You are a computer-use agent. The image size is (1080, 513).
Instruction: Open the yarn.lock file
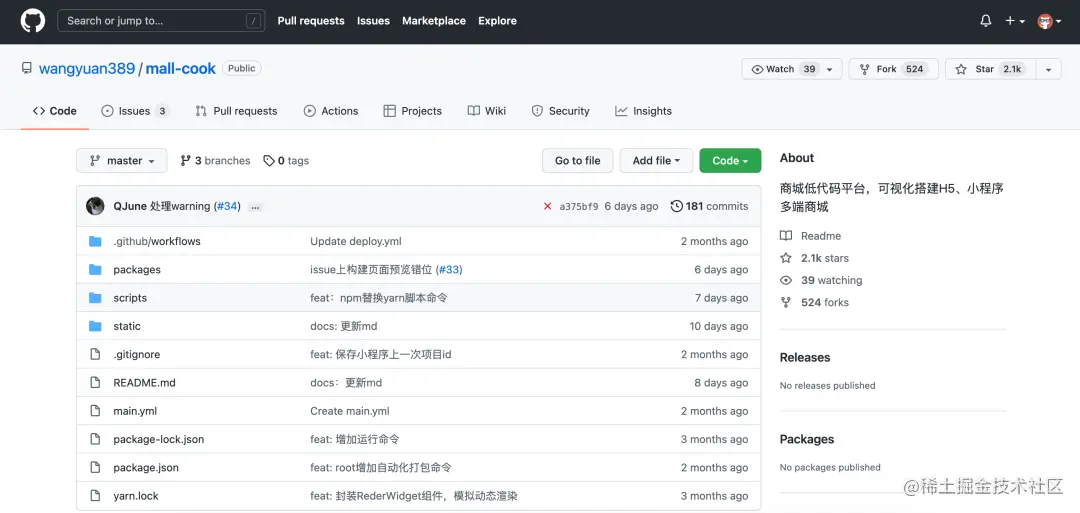136,495
